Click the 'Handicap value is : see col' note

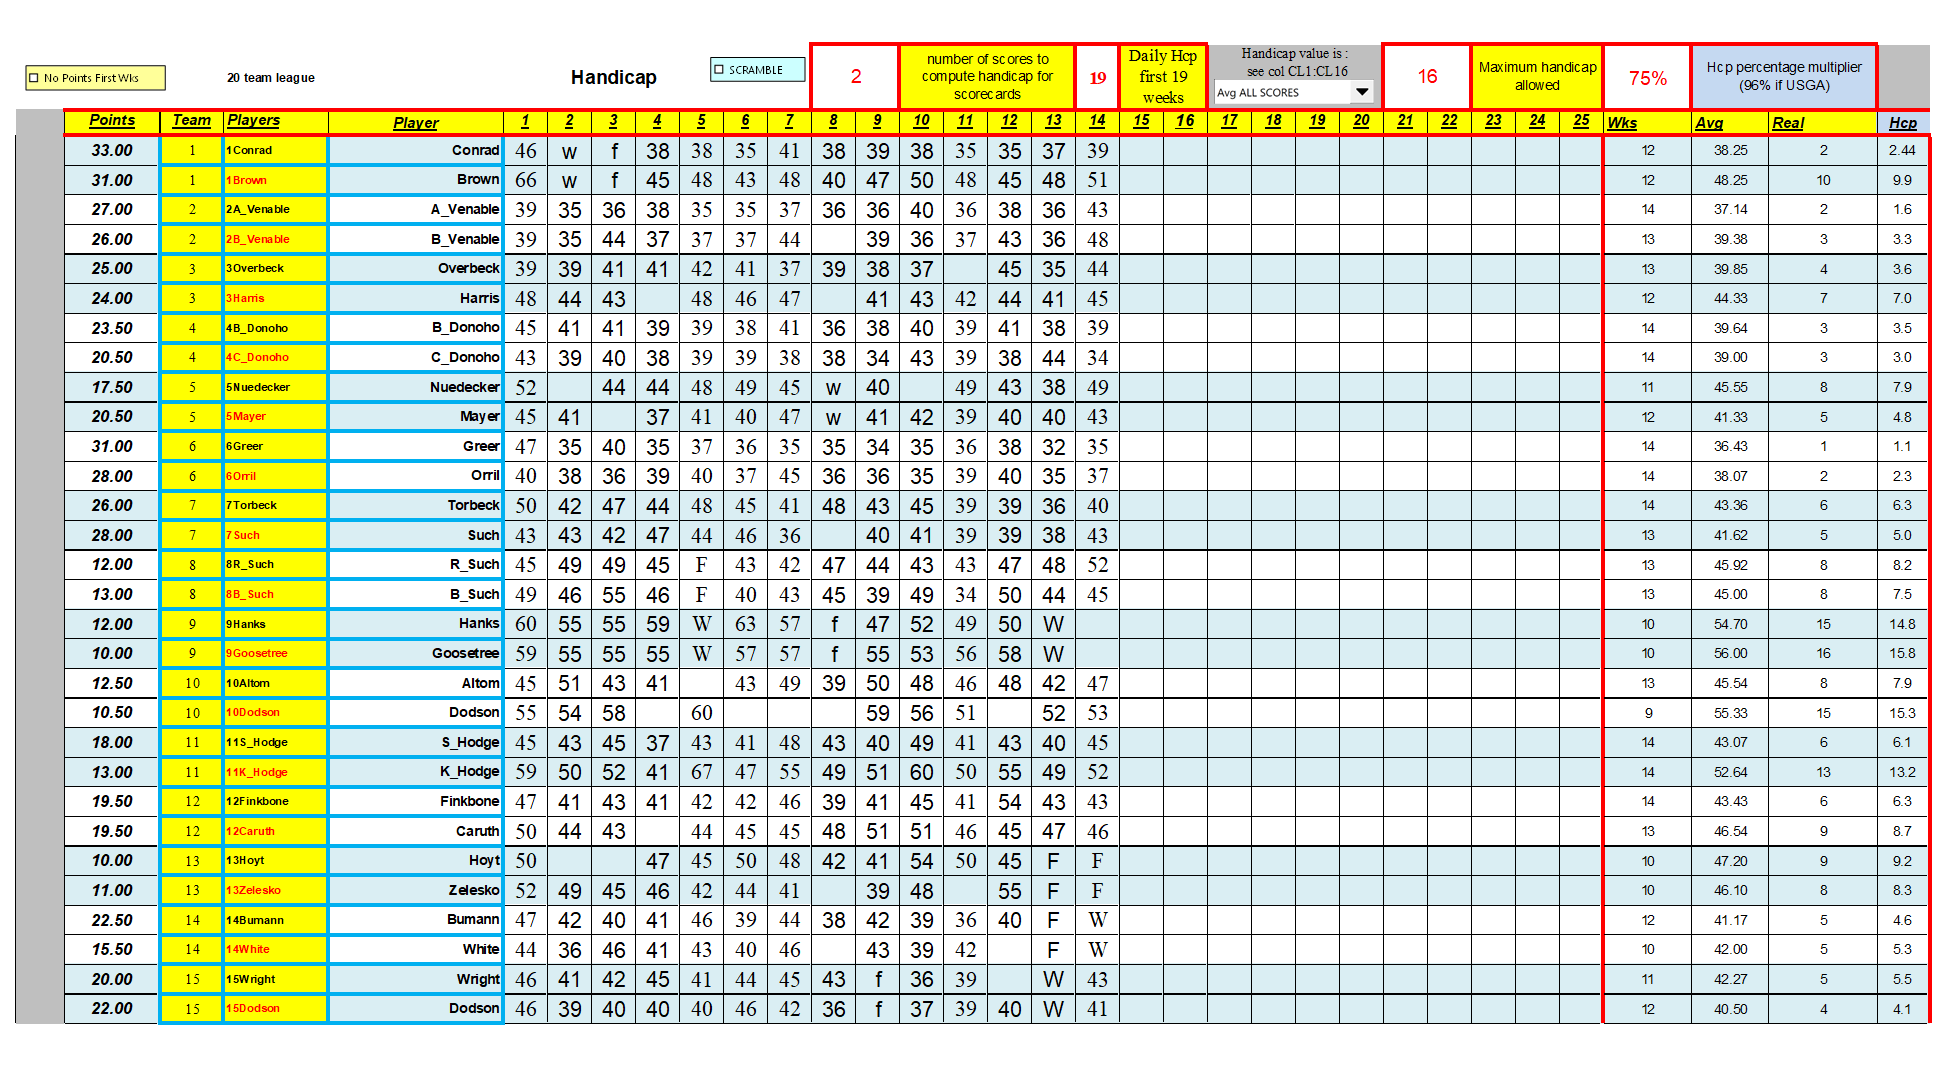pyautogui.click(x=1295, y=62)
